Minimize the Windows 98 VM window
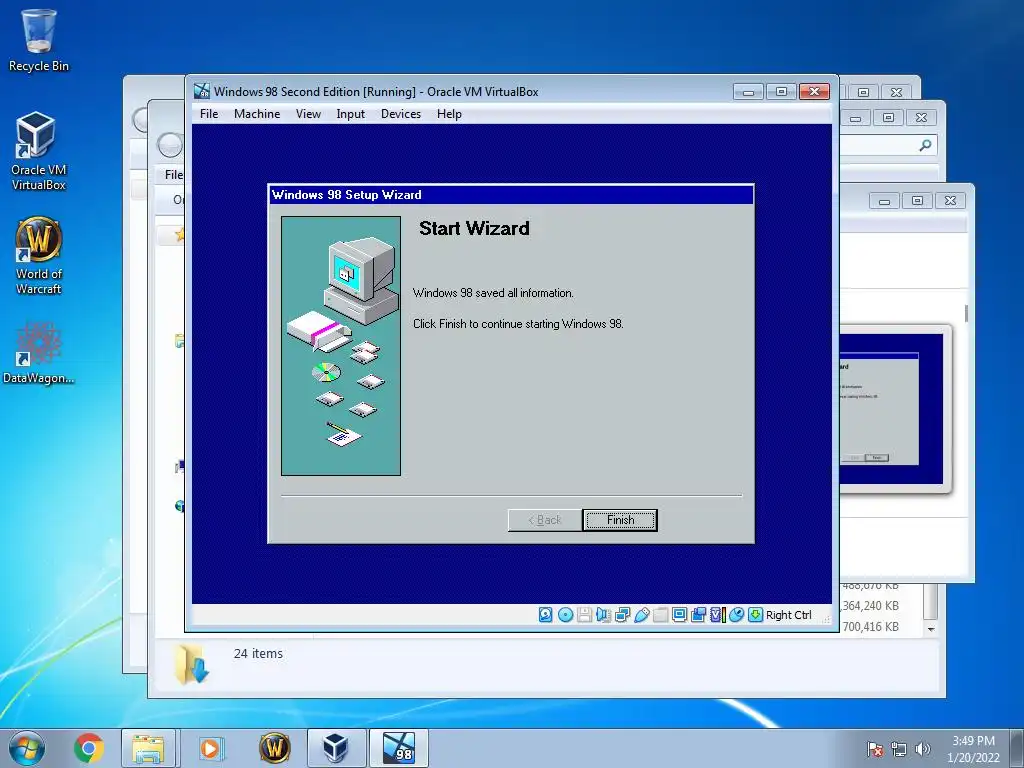 (x=748, y=91)
